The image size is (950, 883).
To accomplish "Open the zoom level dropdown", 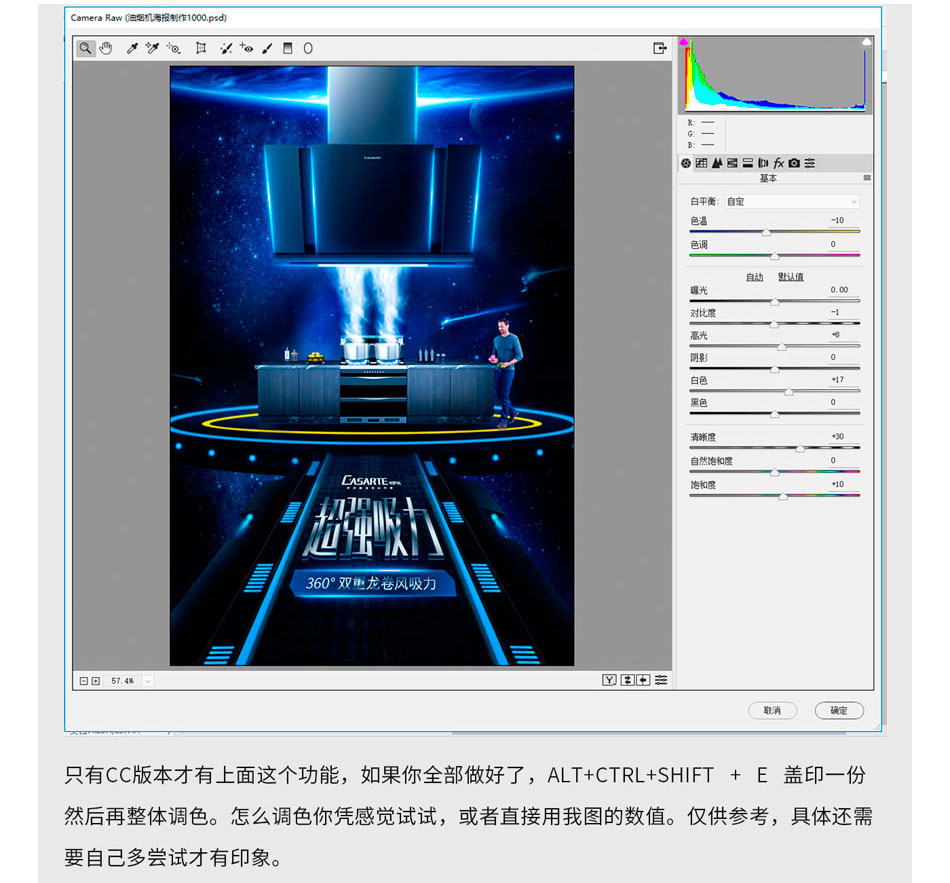I will coord(148,681).
